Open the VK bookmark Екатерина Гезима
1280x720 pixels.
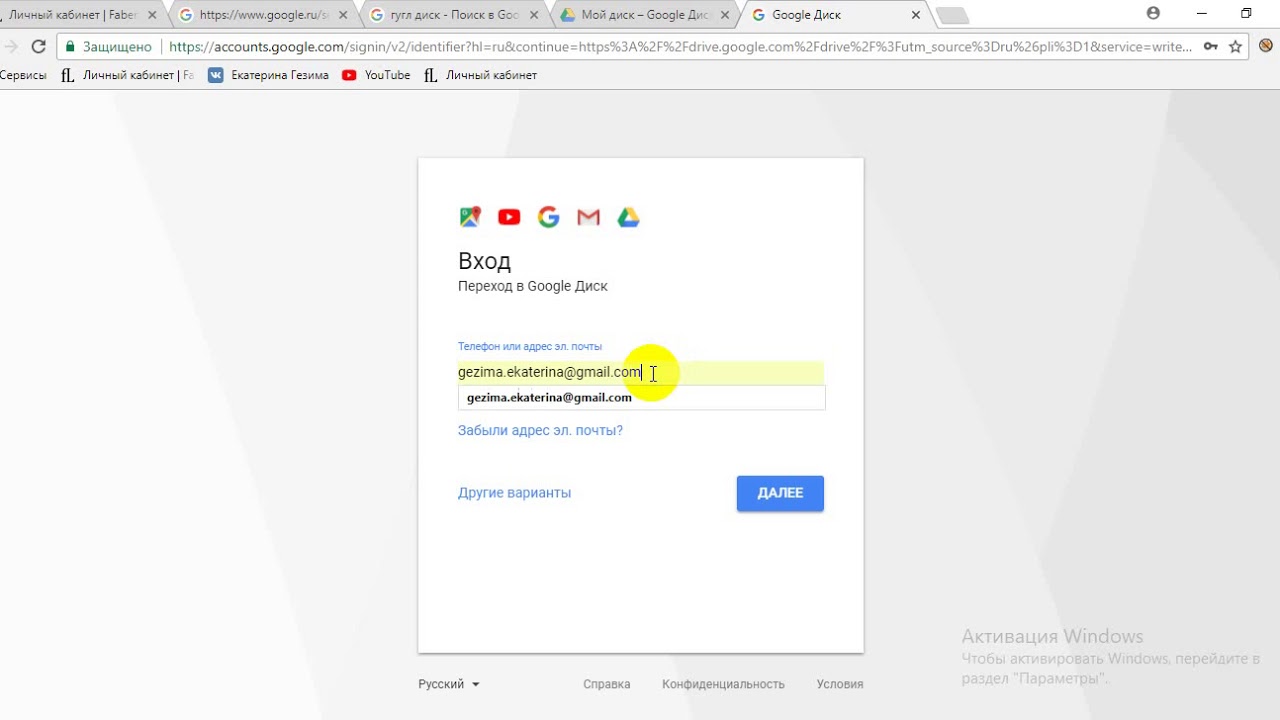268,75
